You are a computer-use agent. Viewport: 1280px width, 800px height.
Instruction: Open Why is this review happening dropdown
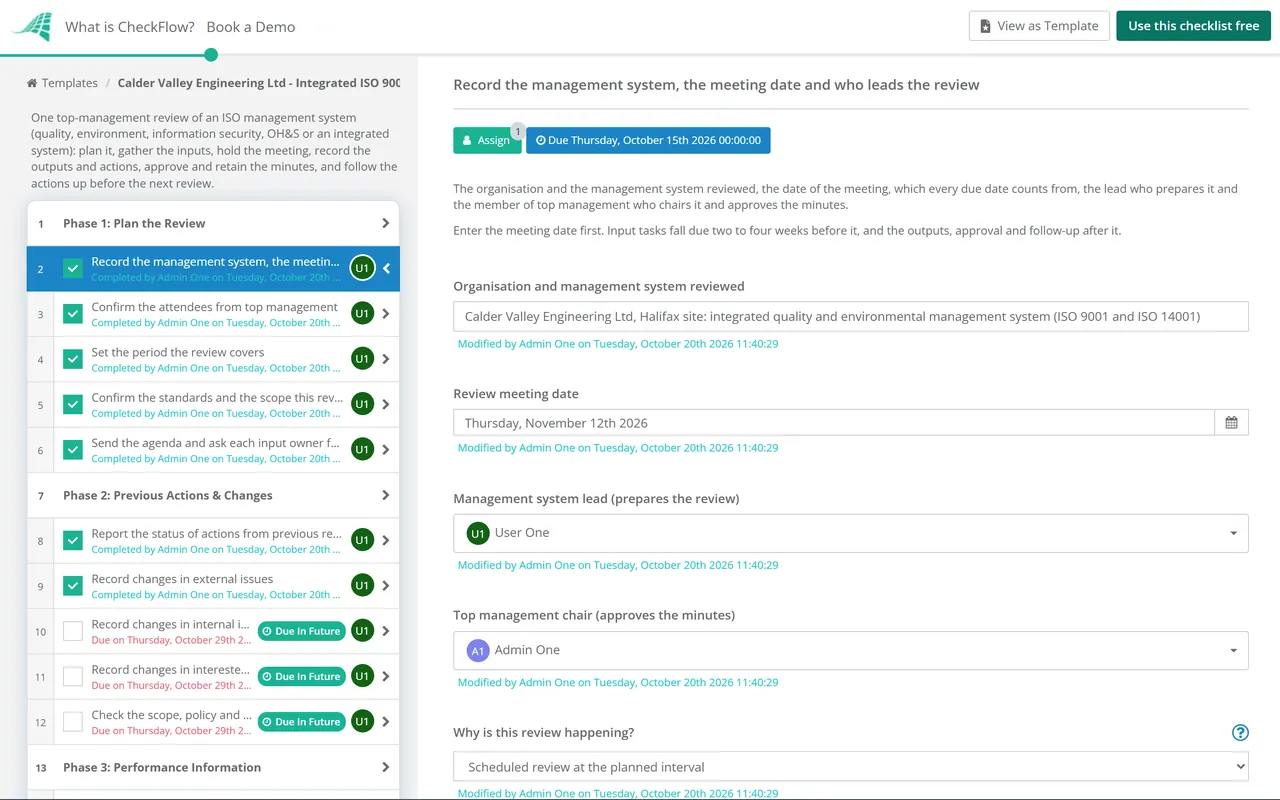click(851, 767)
